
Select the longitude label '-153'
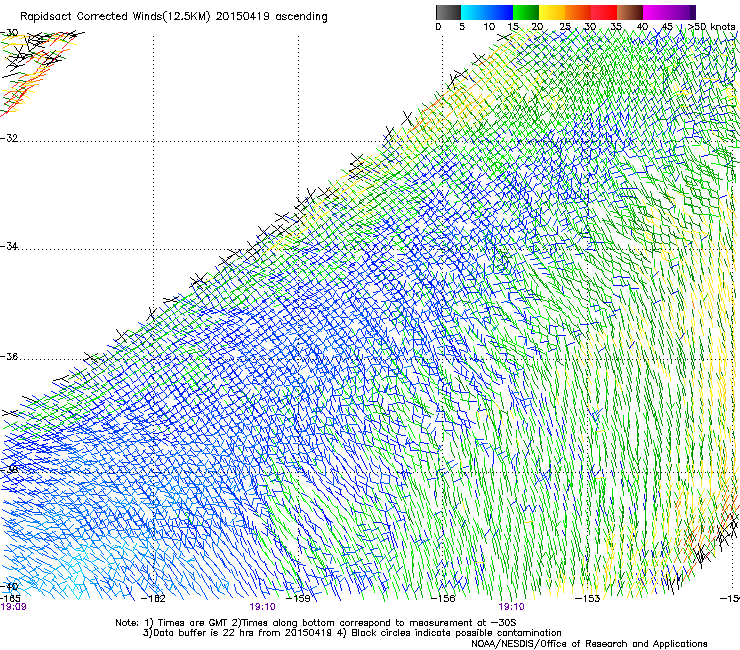coord(587,599)
